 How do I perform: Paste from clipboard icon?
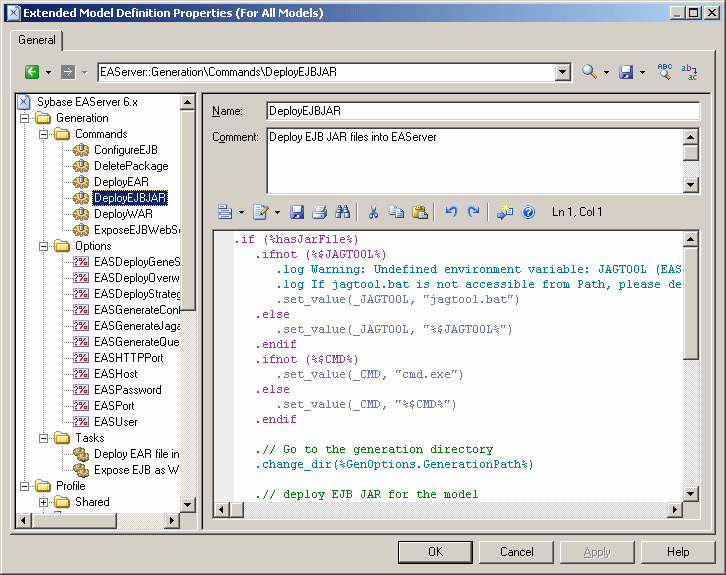coord(420,212)
